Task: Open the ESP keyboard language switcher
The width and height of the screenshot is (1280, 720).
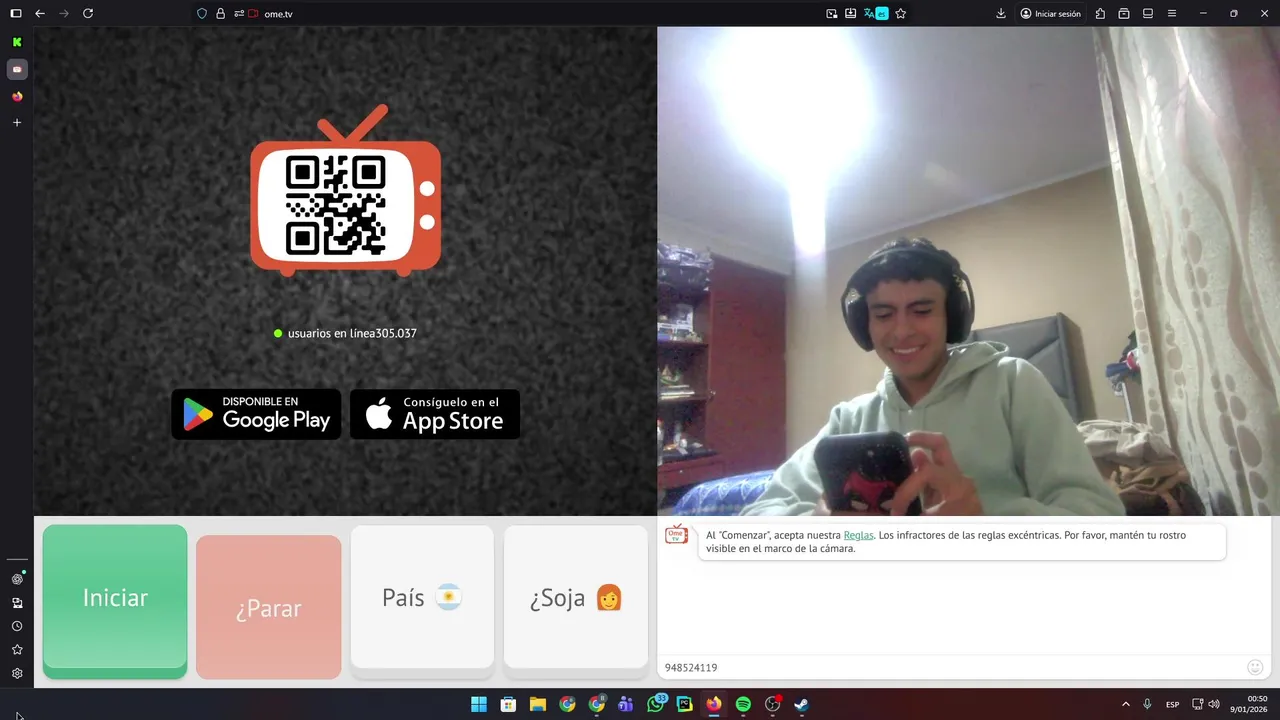Action: 1172,704
